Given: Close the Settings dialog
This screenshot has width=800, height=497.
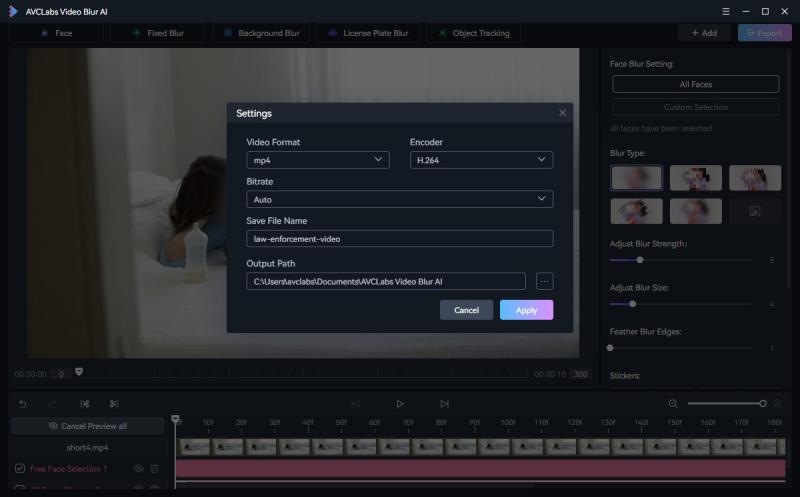Looking at the screenshot, I should pos(562,113).
